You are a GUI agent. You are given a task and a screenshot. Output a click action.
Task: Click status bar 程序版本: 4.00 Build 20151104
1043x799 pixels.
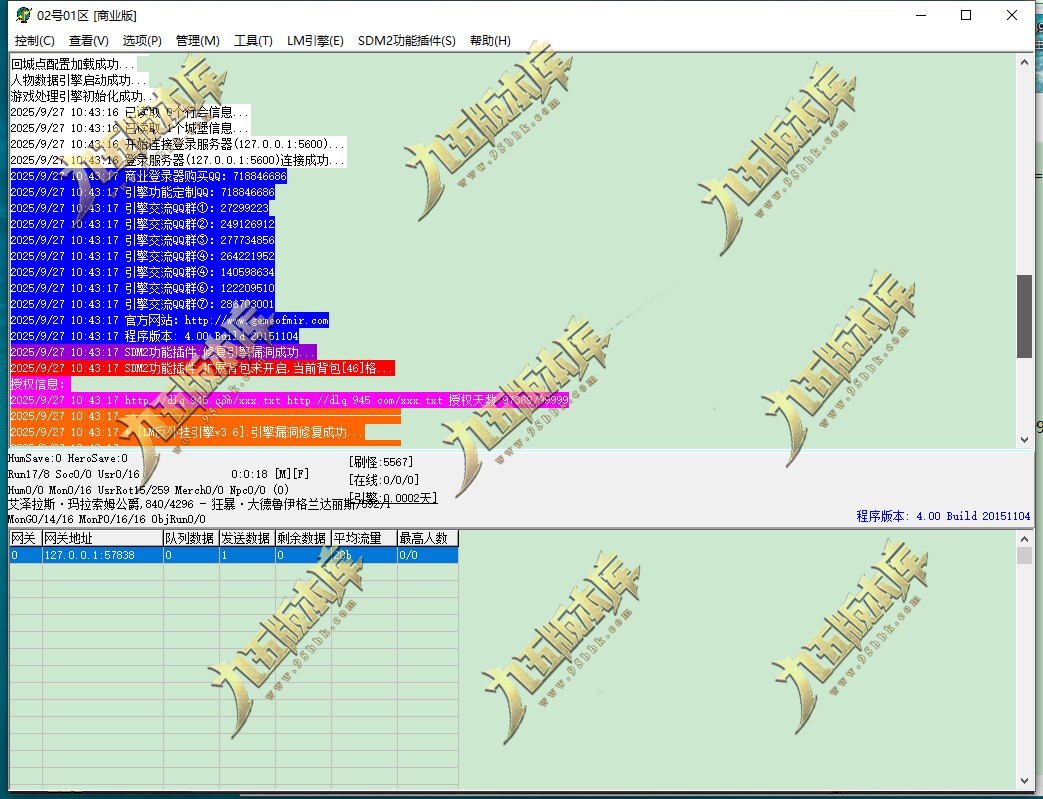point(943,516)
